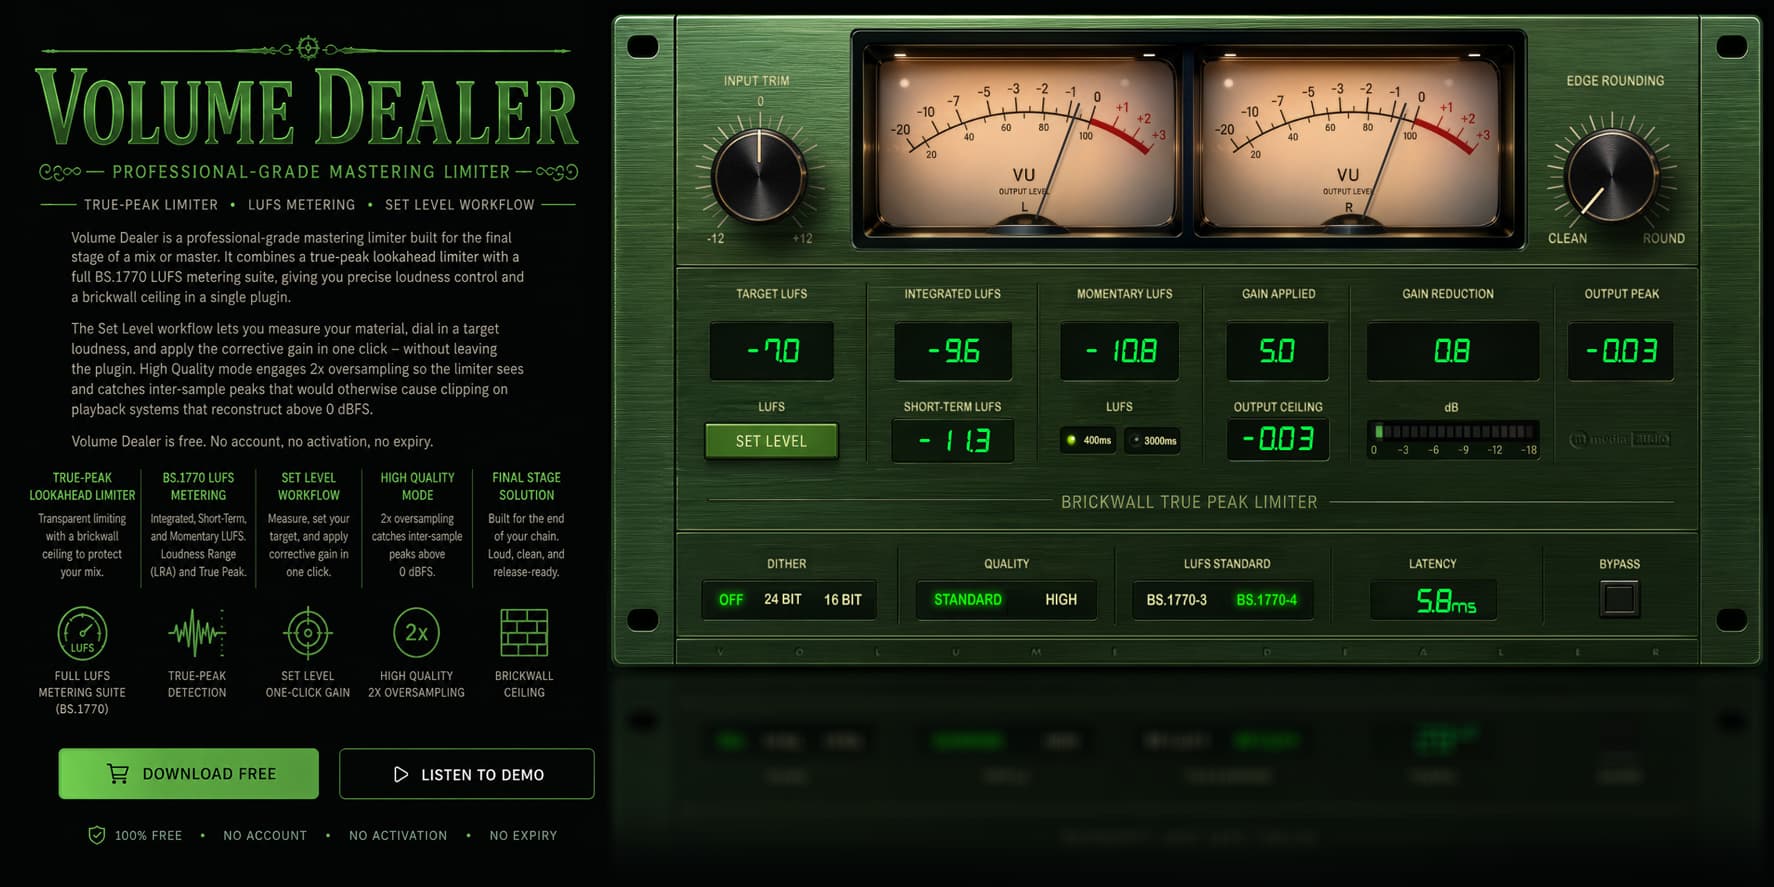Click the True-Peak Lookahead Limiter feature heading
1774x887 pixels.
82,486
